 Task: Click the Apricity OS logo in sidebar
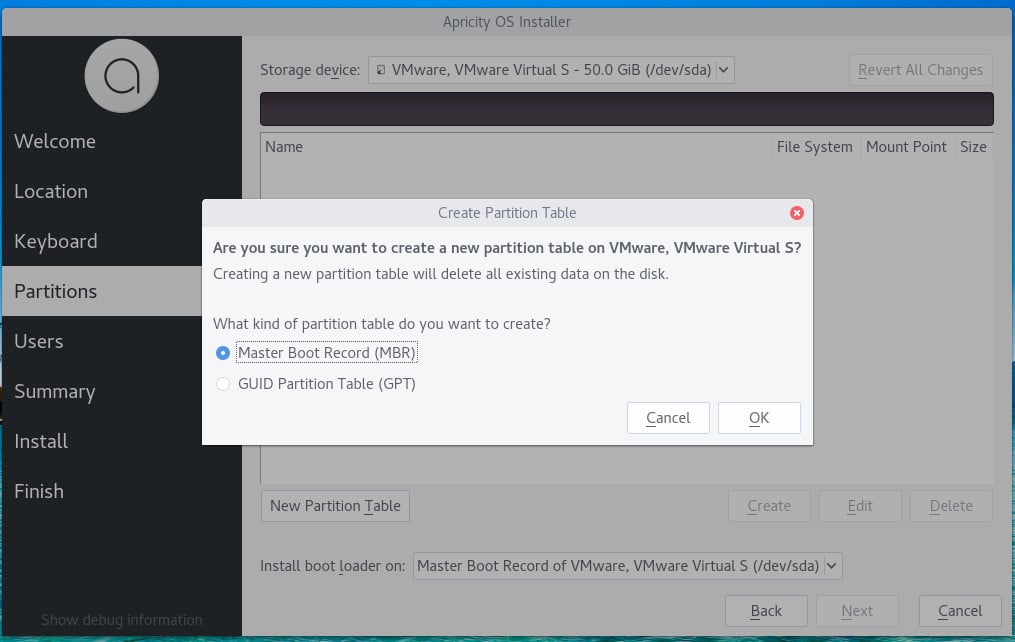(121, 76)
